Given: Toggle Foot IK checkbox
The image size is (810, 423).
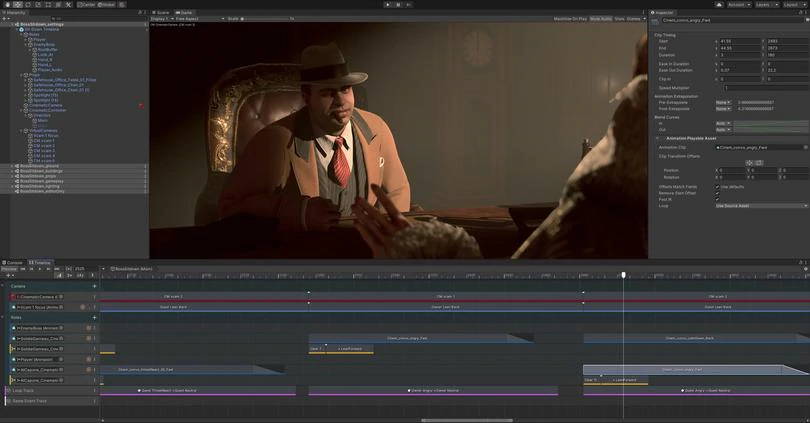Looking at the screenshot, I should pos(717,199).
